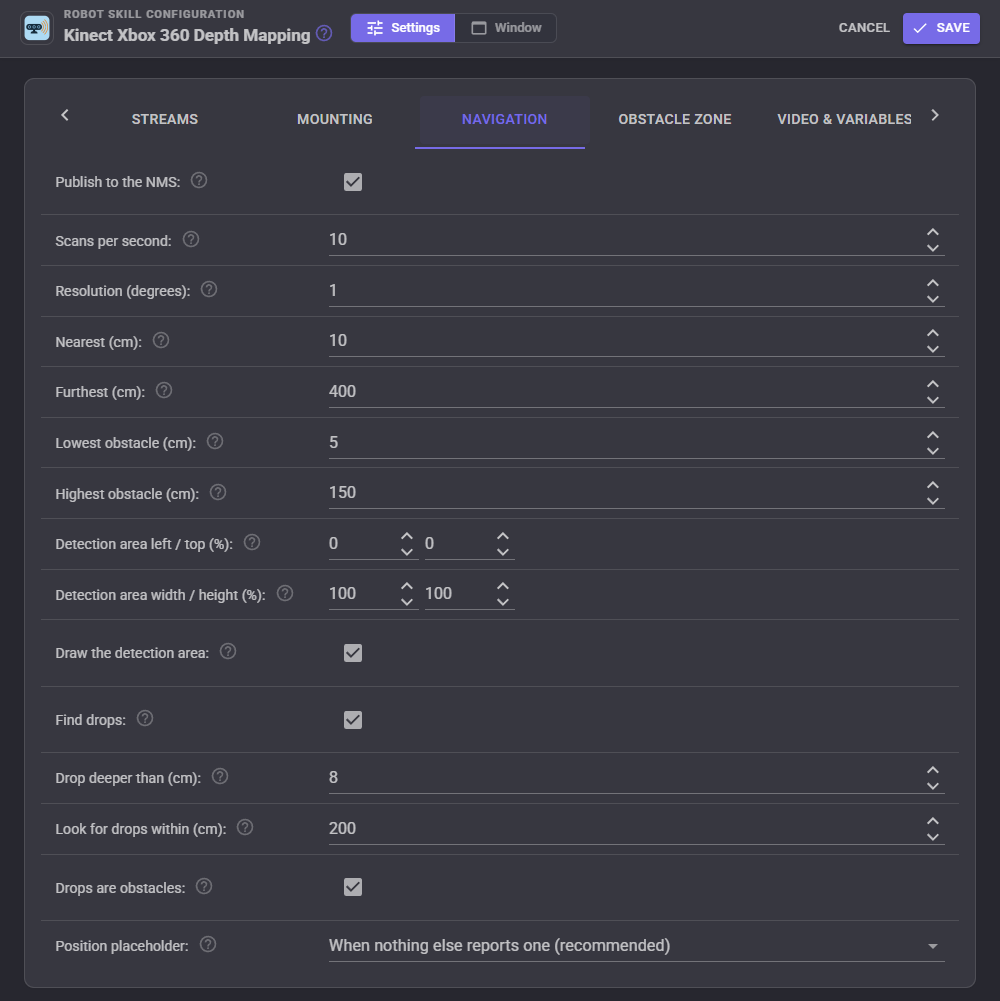Open the Mounting tab
1000x1001 pixels.
tap(335, 119)
